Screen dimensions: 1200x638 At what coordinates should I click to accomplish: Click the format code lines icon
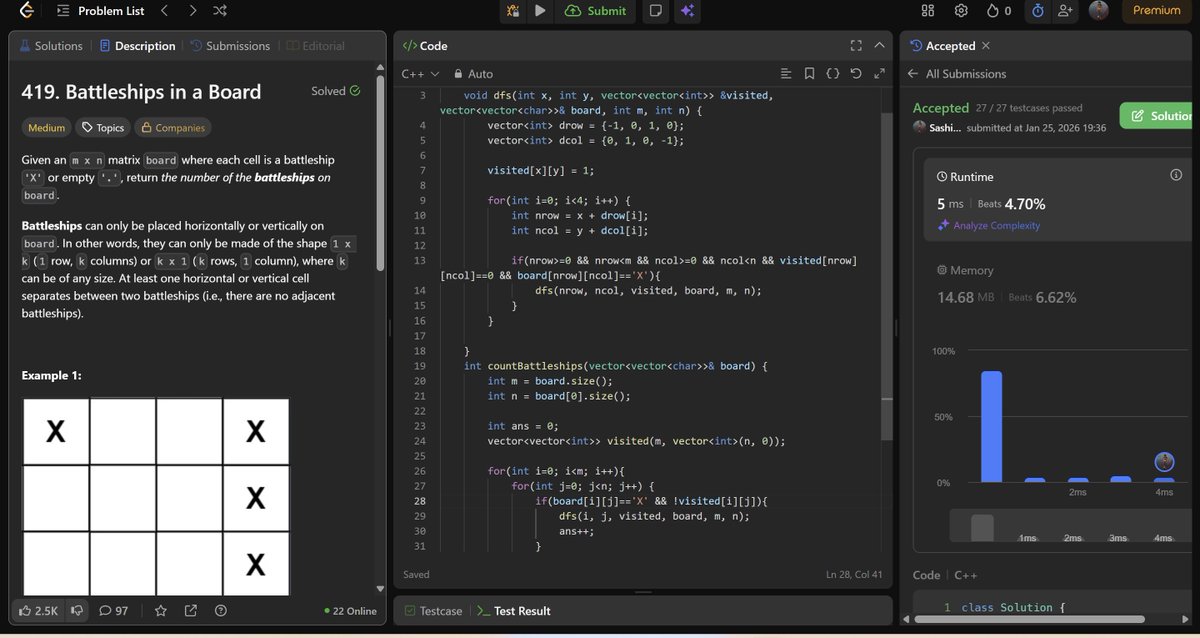coord(786,73)
